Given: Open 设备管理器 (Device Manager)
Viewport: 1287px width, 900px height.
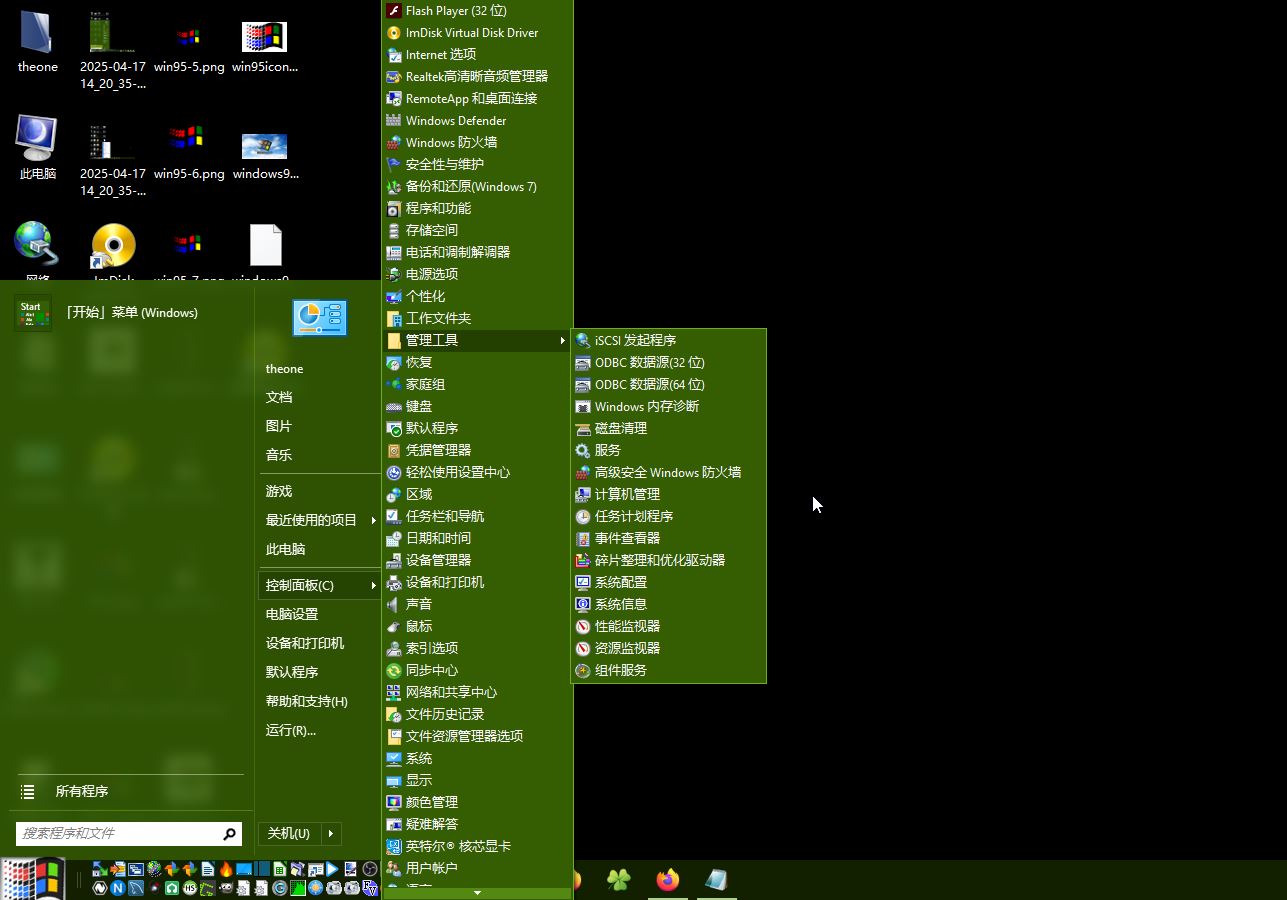Looking at the screenshot, I should click(440, 560).
